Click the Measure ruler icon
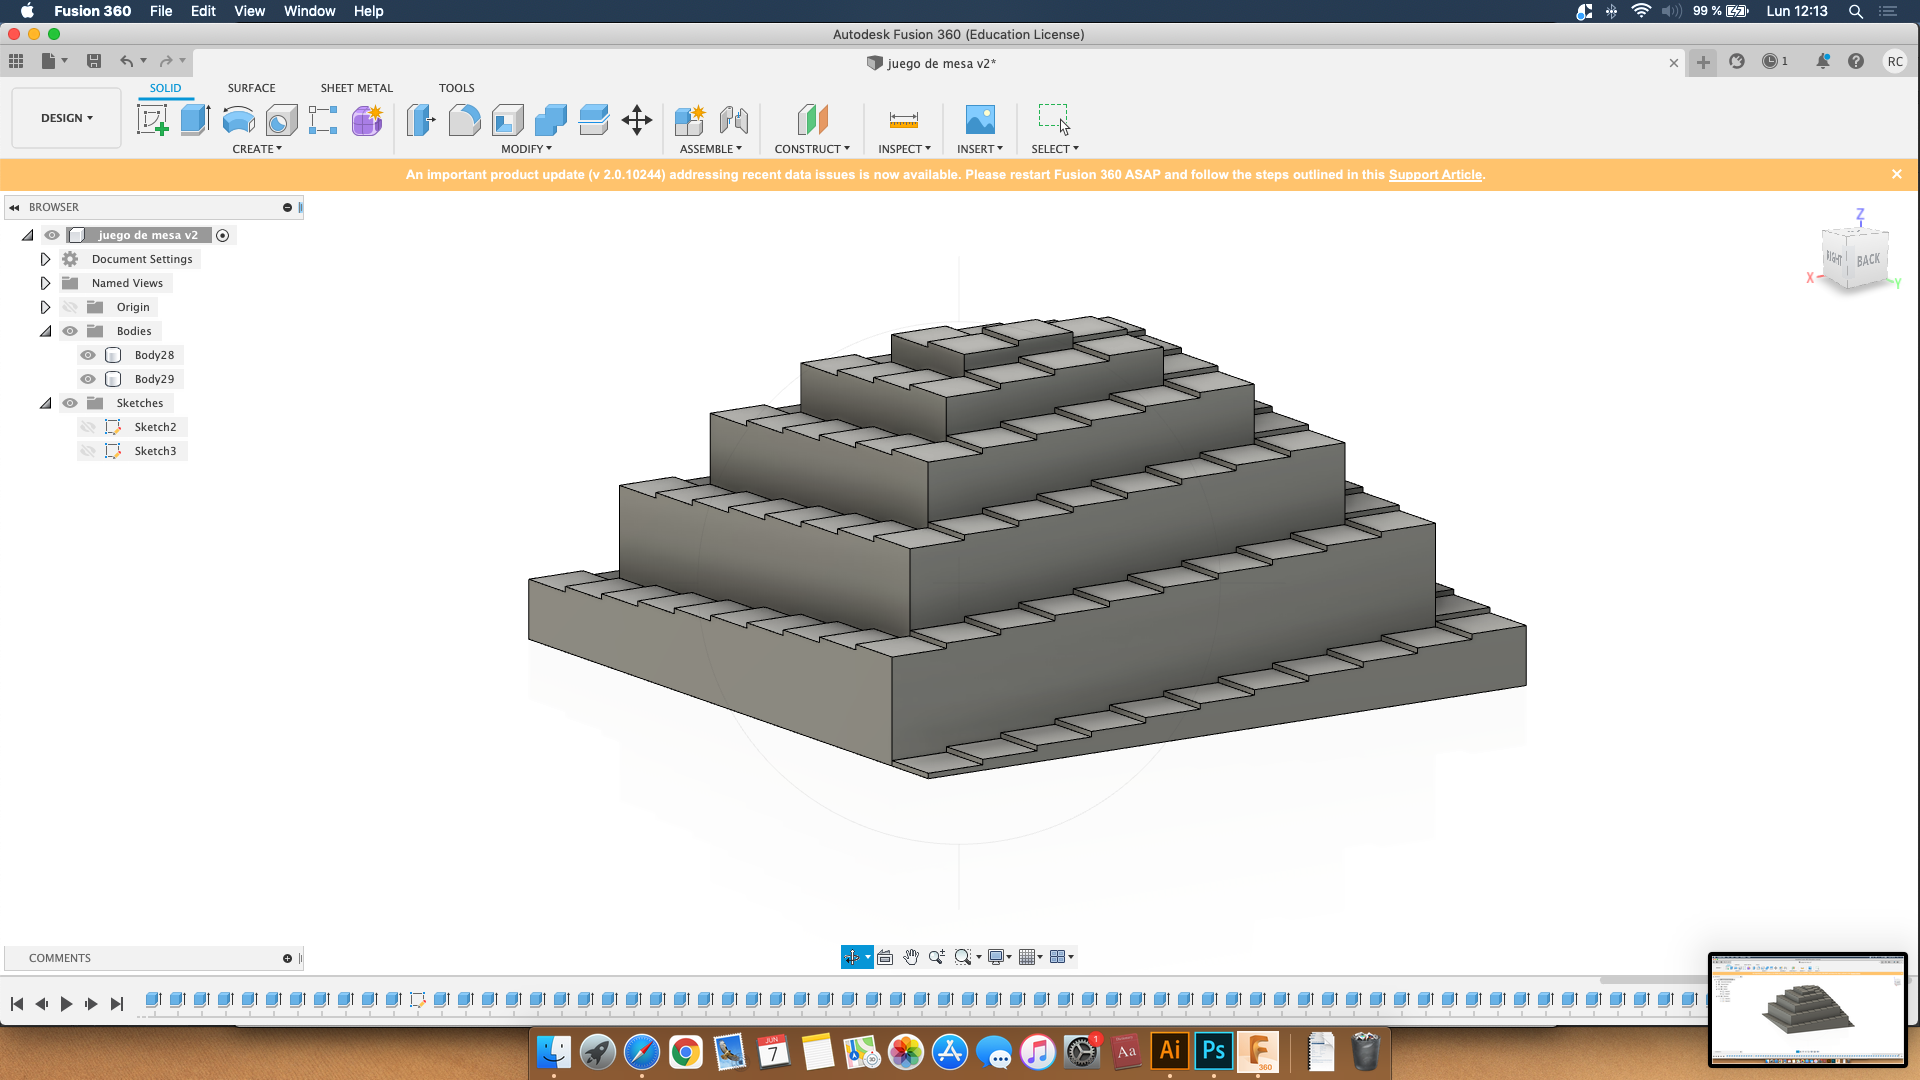1920x1080 pixels. (903, 120)
